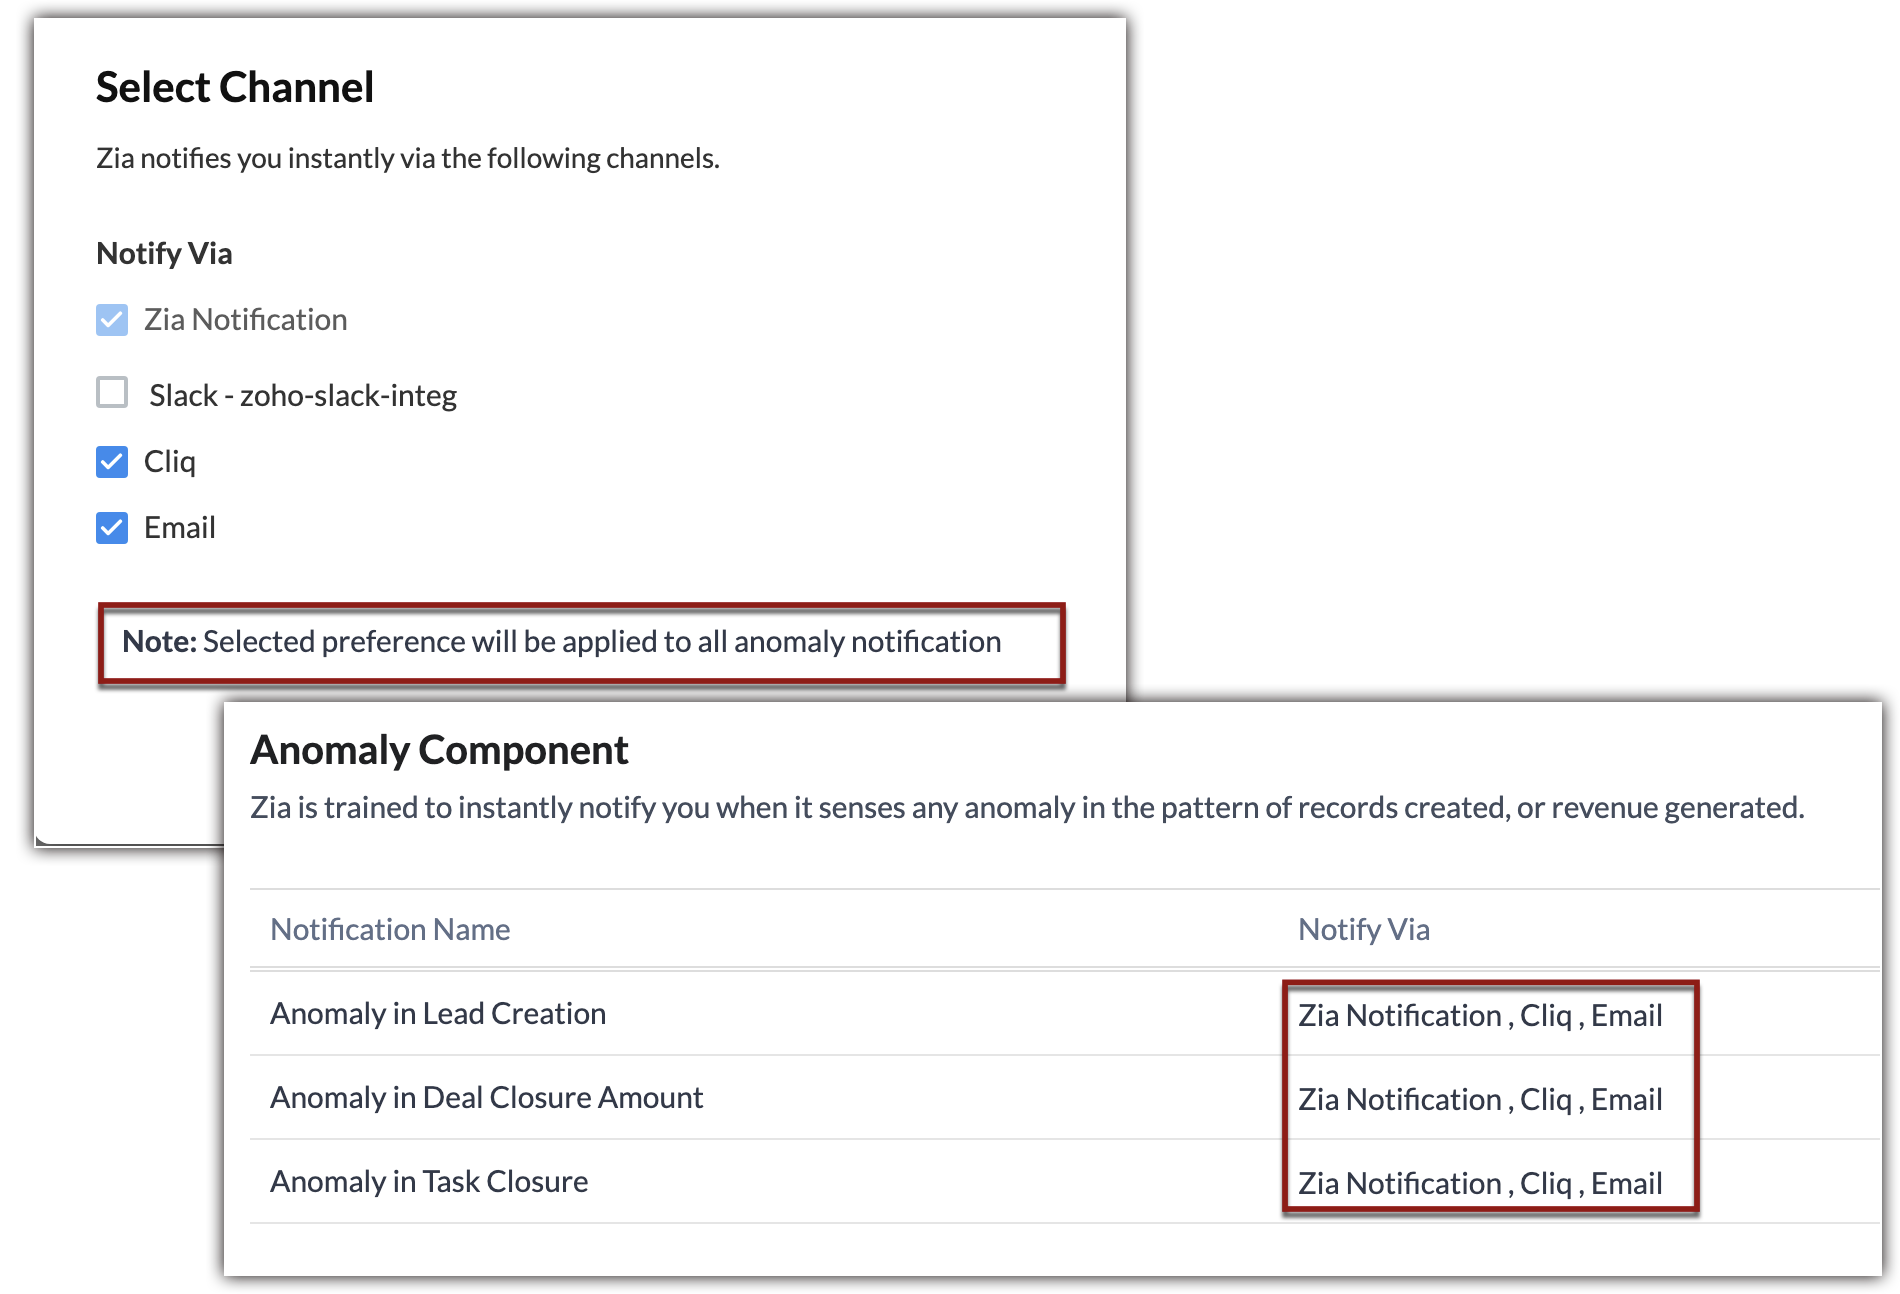Click the 'Zia is trained' description text
Image resolution: width=1900 pixels, height=1294 pixels.
1027,808
